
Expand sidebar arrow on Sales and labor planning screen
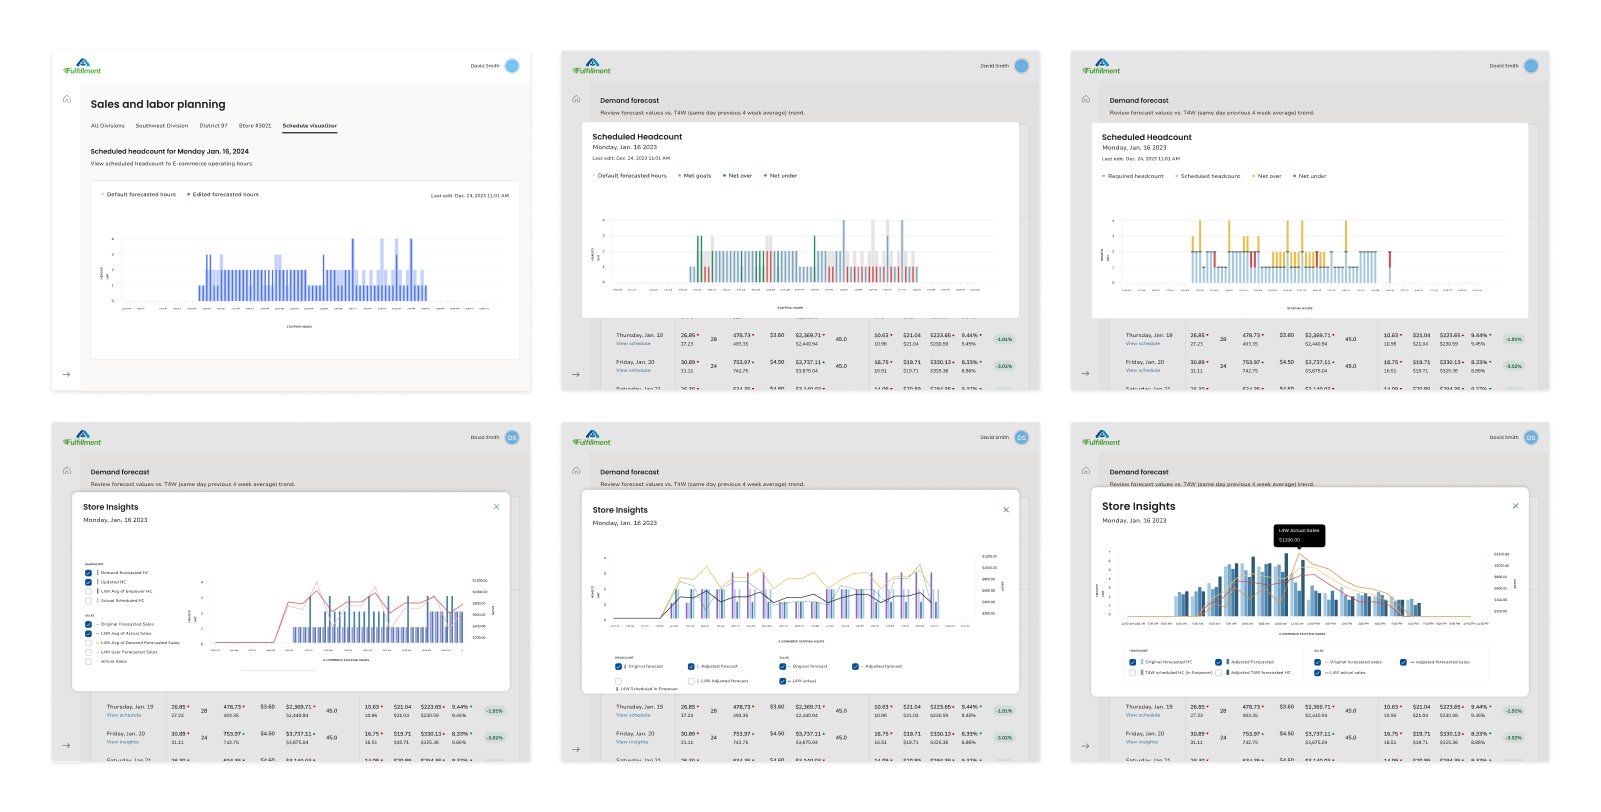[66, 374]
